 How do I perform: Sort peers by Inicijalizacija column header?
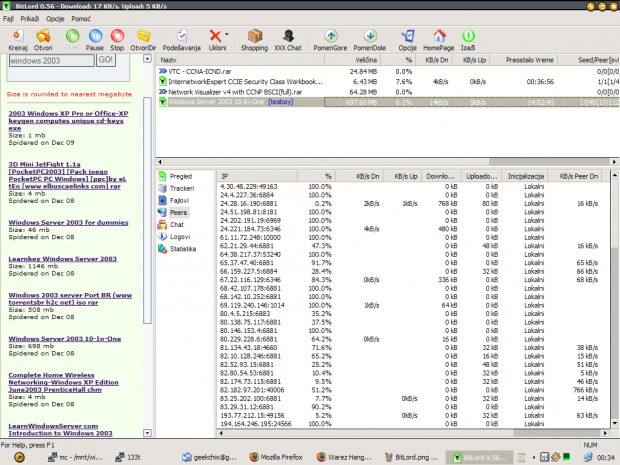pyautogui.click(x=525, y=176)
